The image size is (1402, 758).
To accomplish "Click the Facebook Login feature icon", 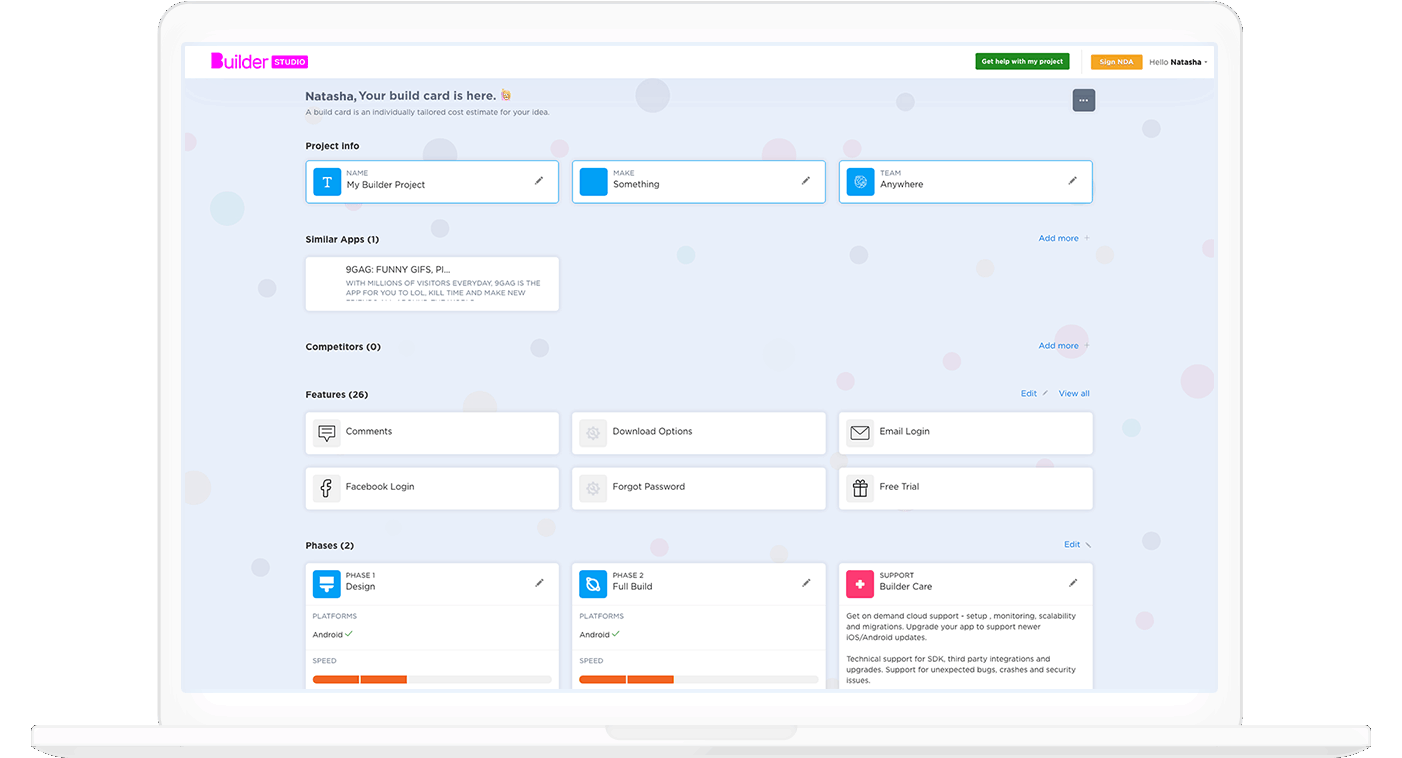I will pyautogui.click(x=326, y=488).
